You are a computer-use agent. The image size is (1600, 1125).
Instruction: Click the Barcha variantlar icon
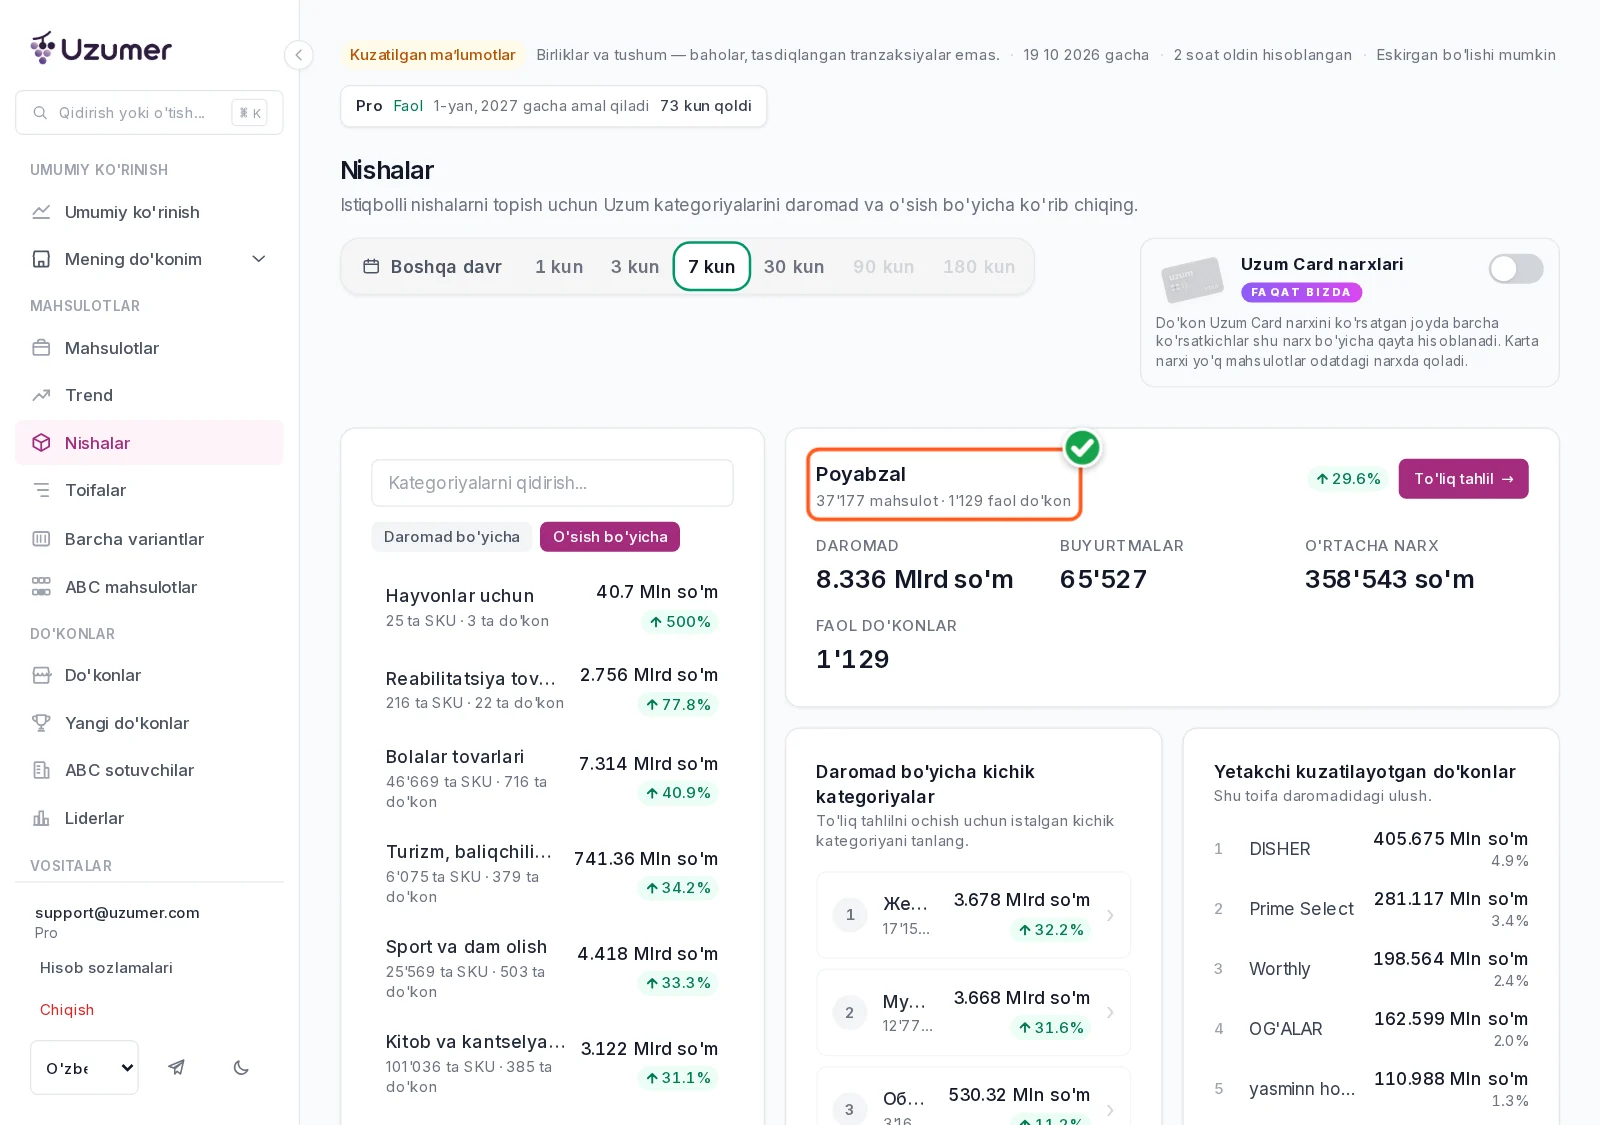[x=41, y=539]
